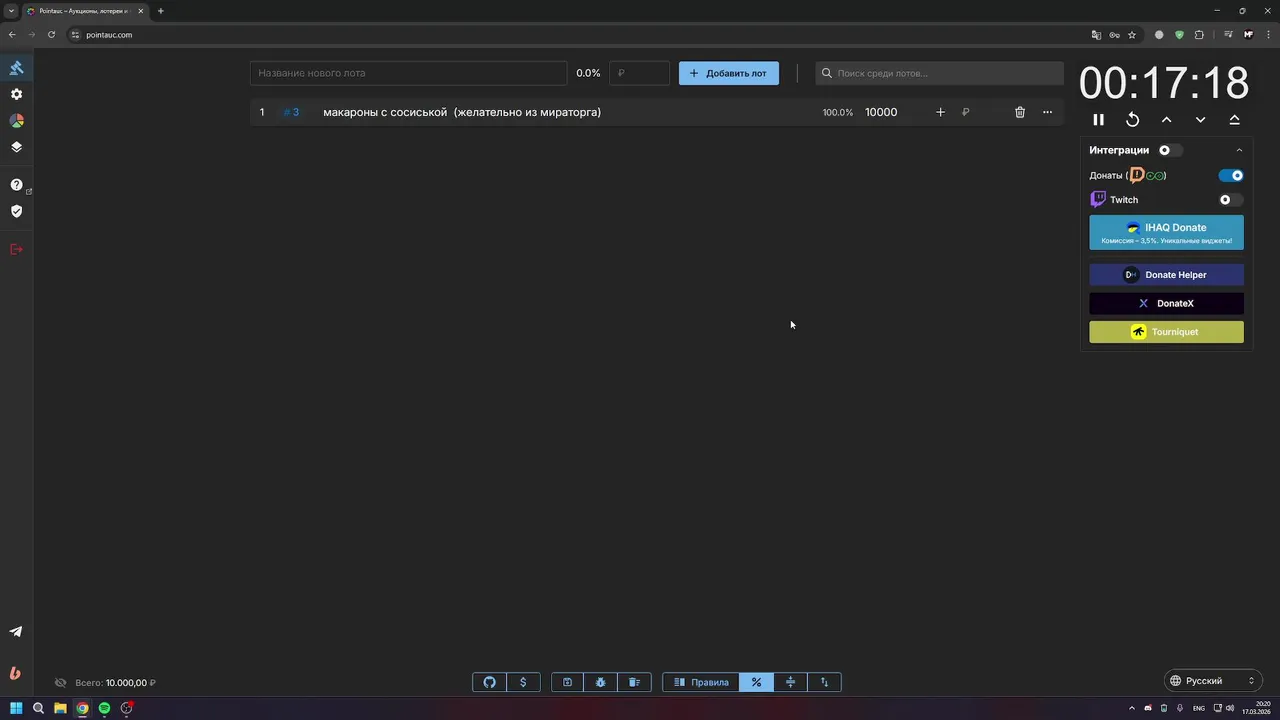Toggle the hidden total eye icon

(x=60, y=683)
